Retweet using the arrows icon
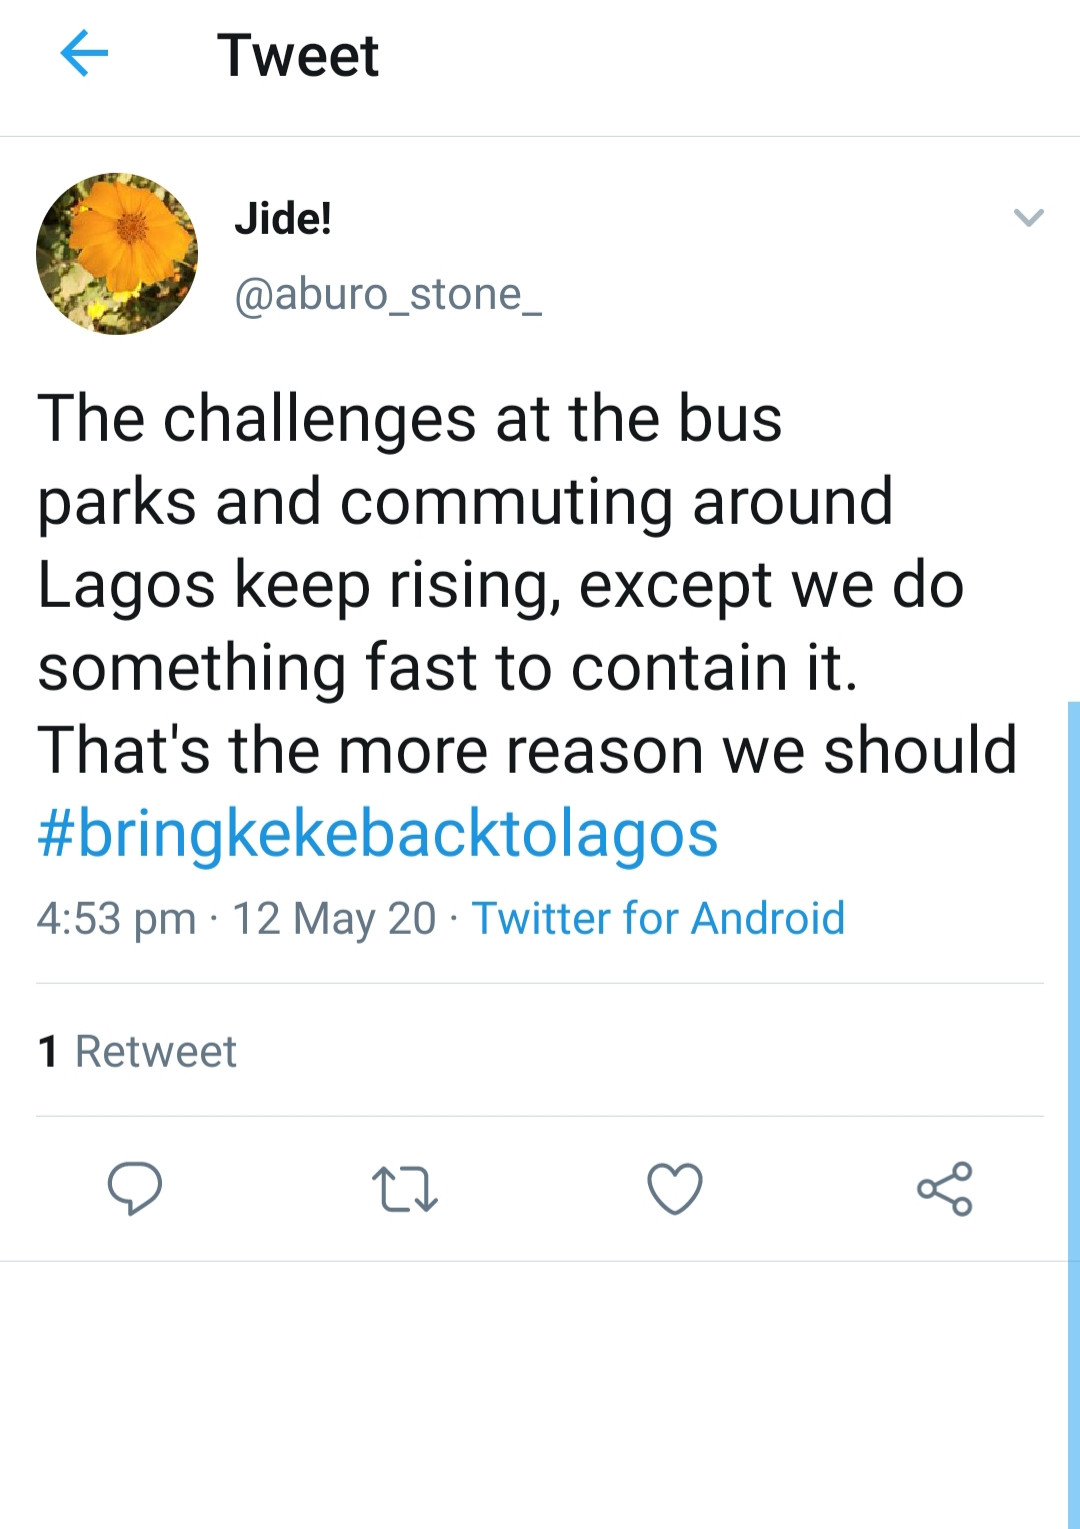 [405, 1189]
